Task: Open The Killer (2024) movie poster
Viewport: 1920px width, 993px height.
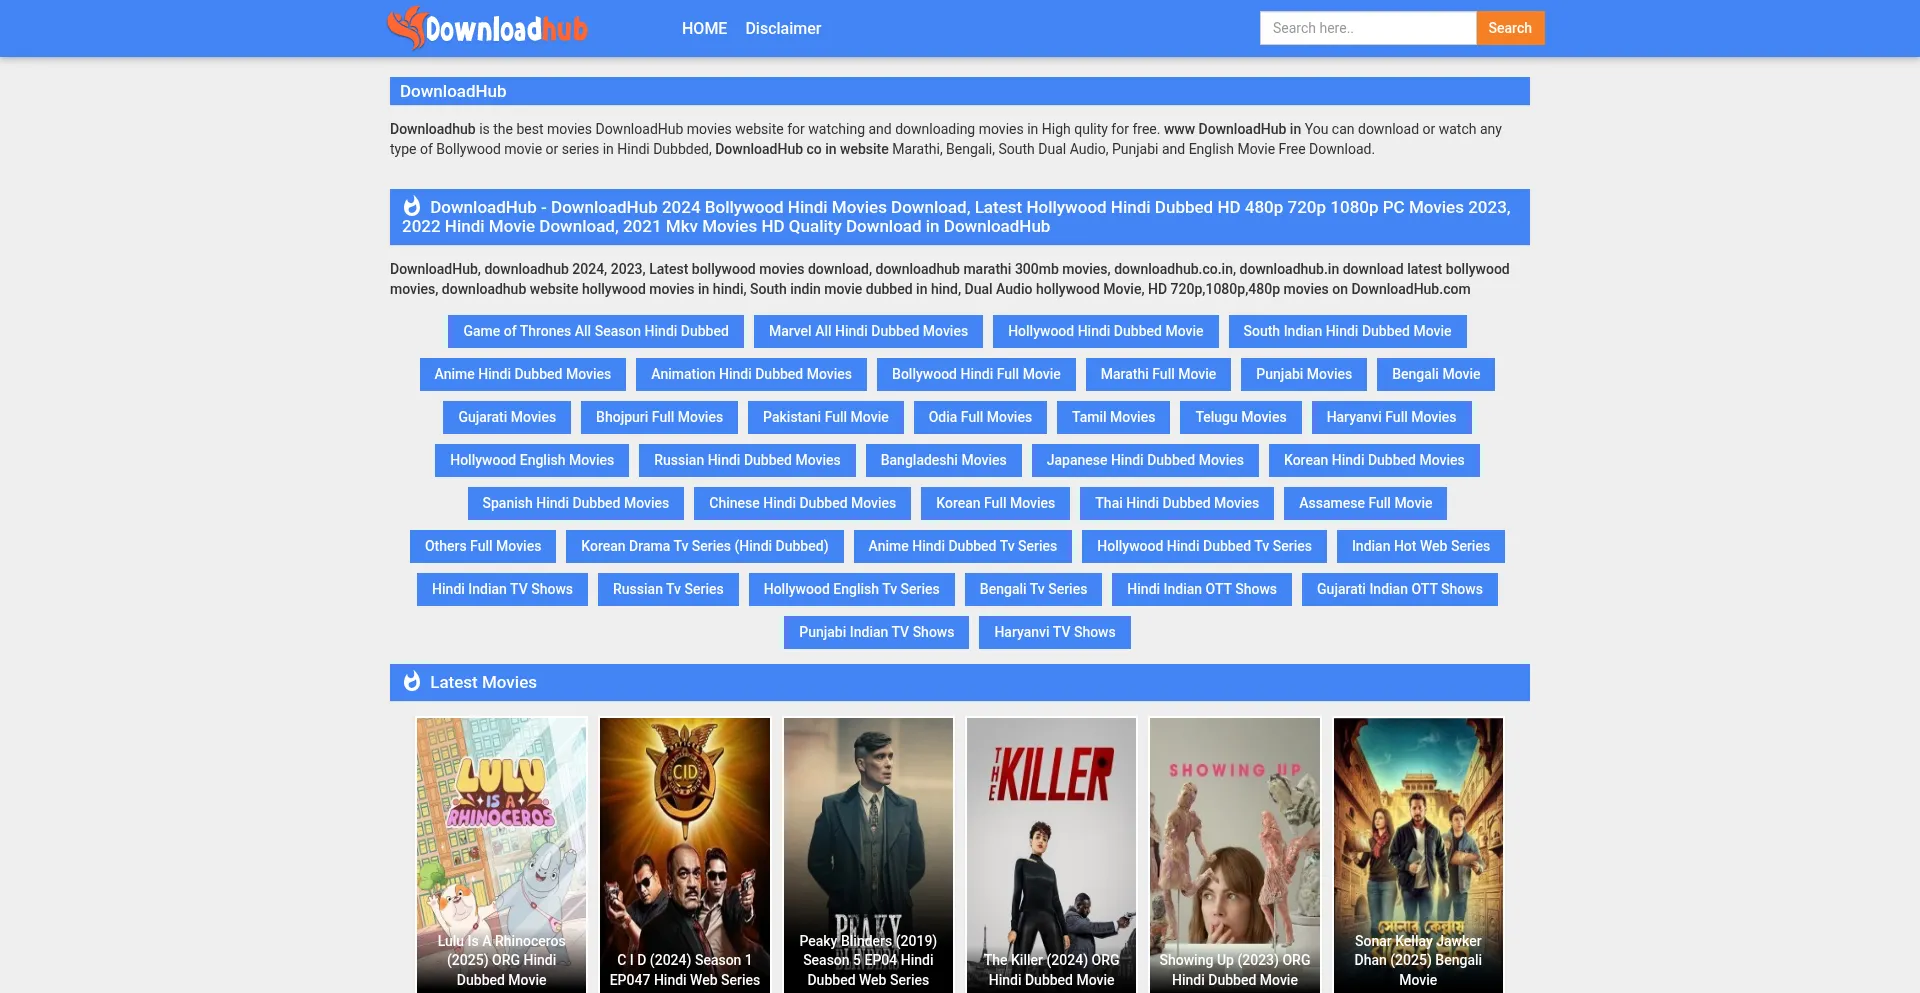Action: [1051, 855]
